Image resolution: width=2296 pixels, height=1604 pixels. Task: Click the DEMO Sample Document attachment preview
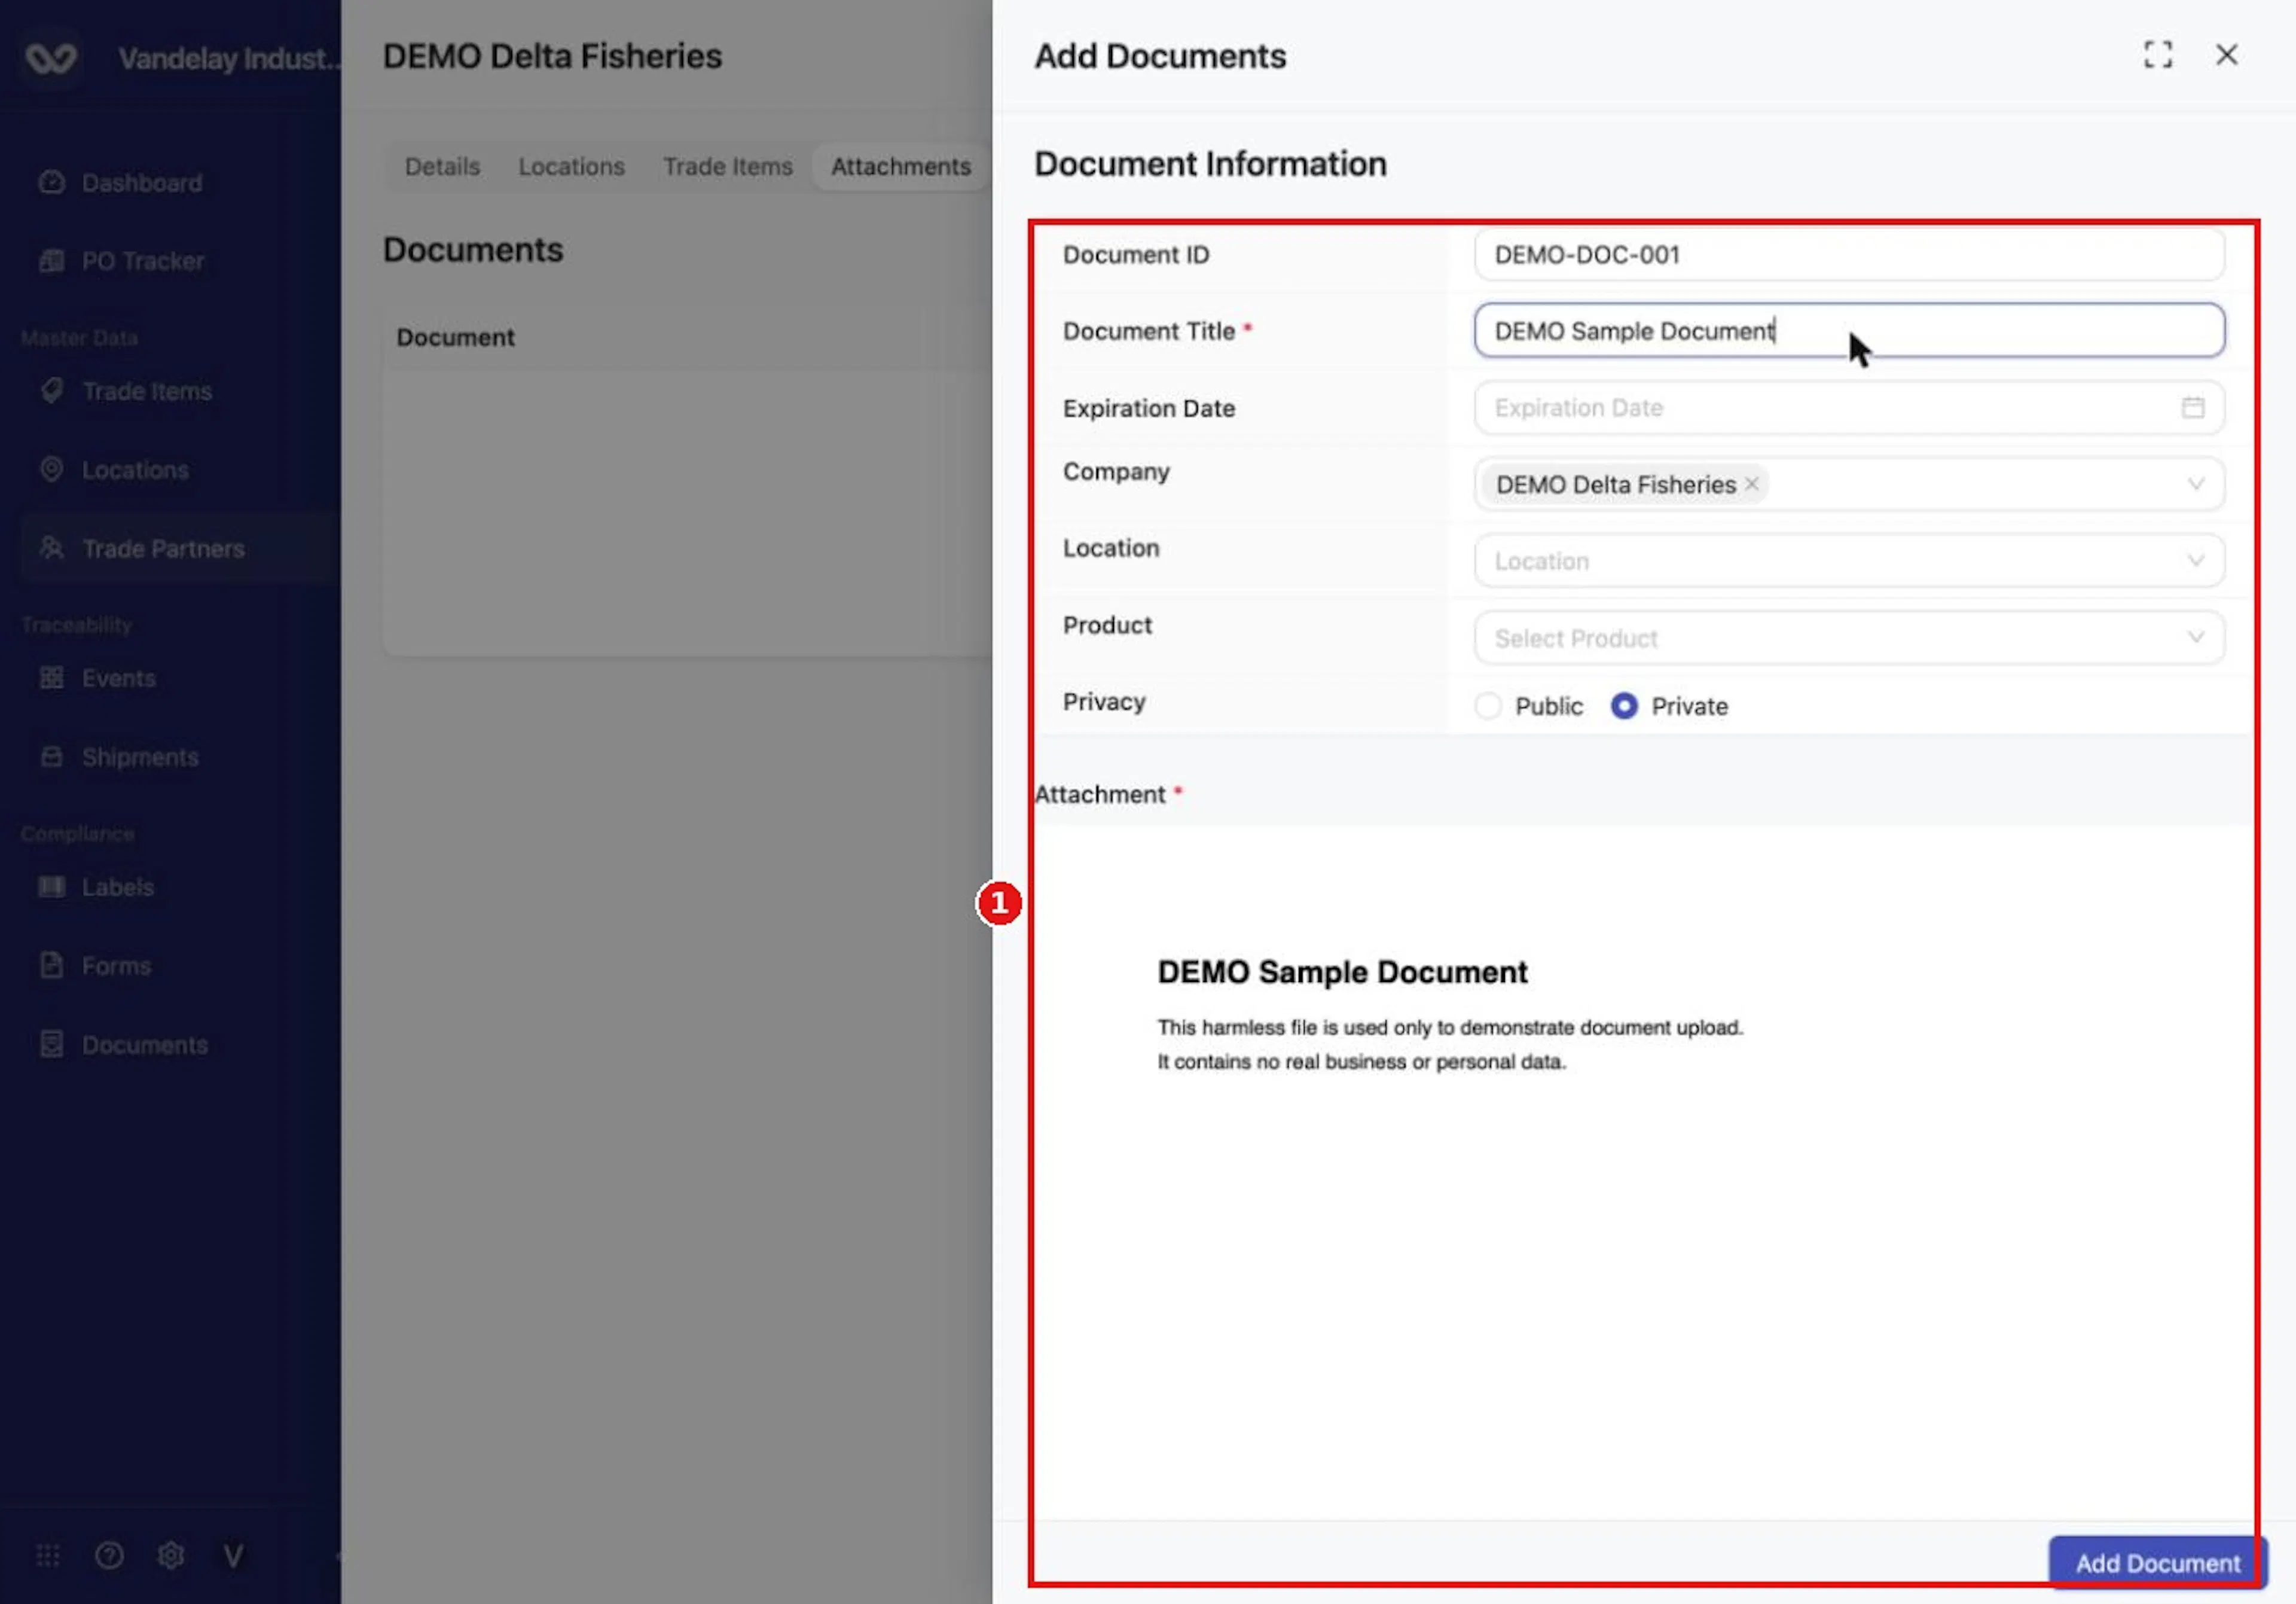(1644, 1172)
